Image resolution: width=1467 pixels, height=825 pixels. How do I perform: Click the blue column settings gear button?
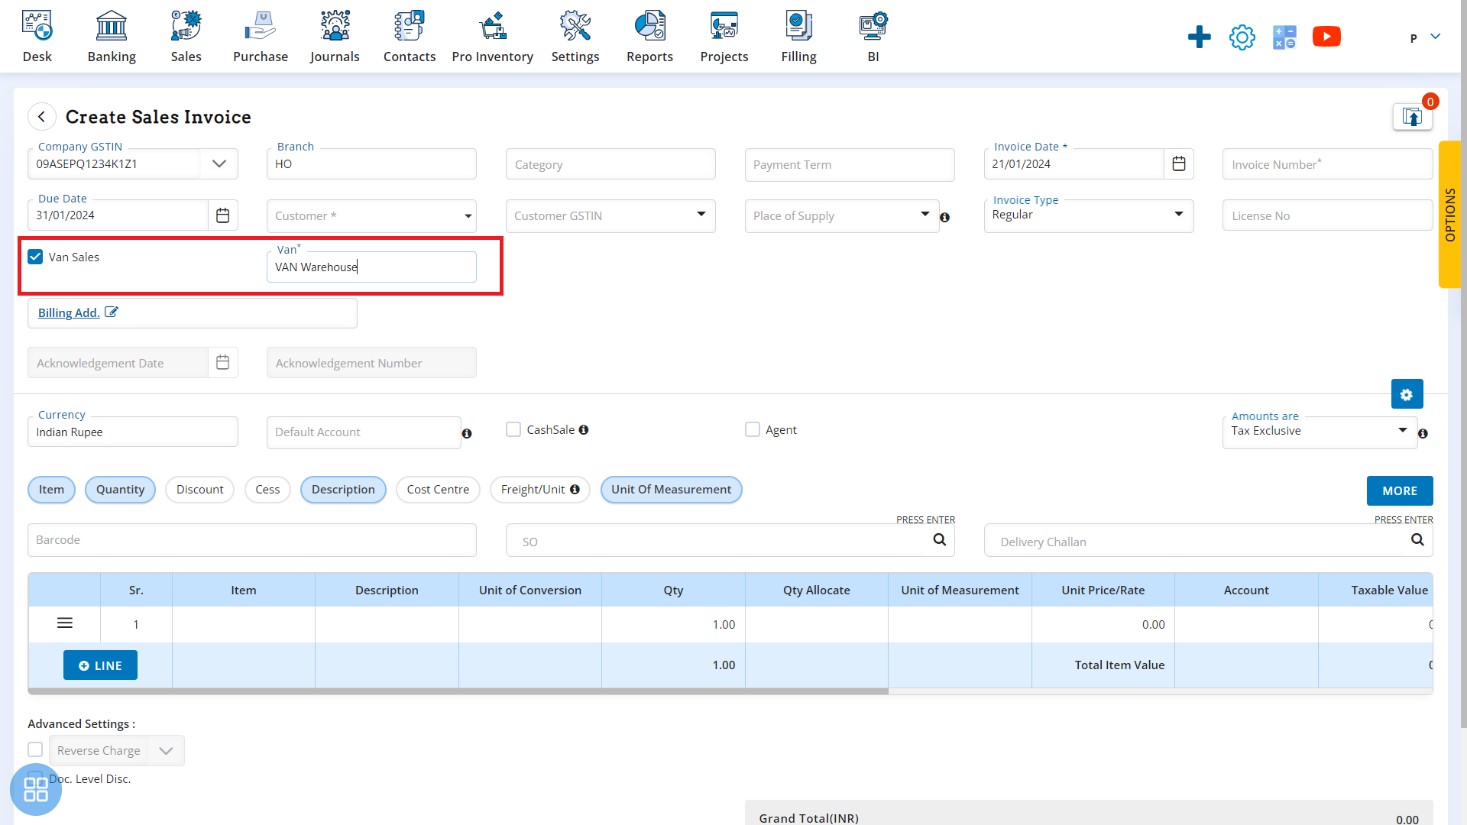pyautogui.click(x=1406, y=394)
